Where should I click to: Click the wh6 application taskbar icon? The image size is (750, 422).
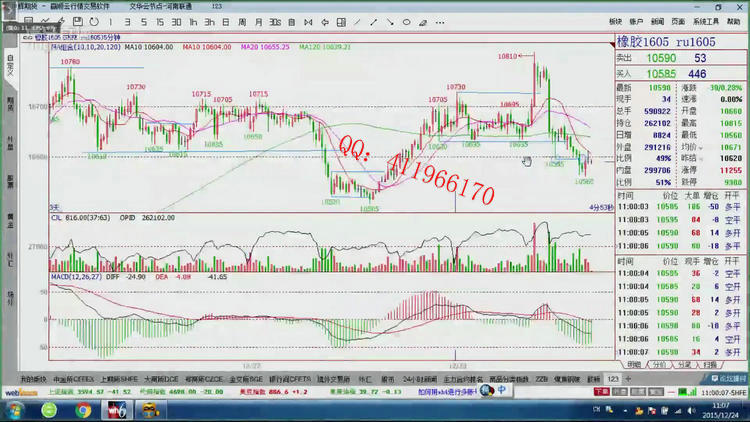coord(117,411)
